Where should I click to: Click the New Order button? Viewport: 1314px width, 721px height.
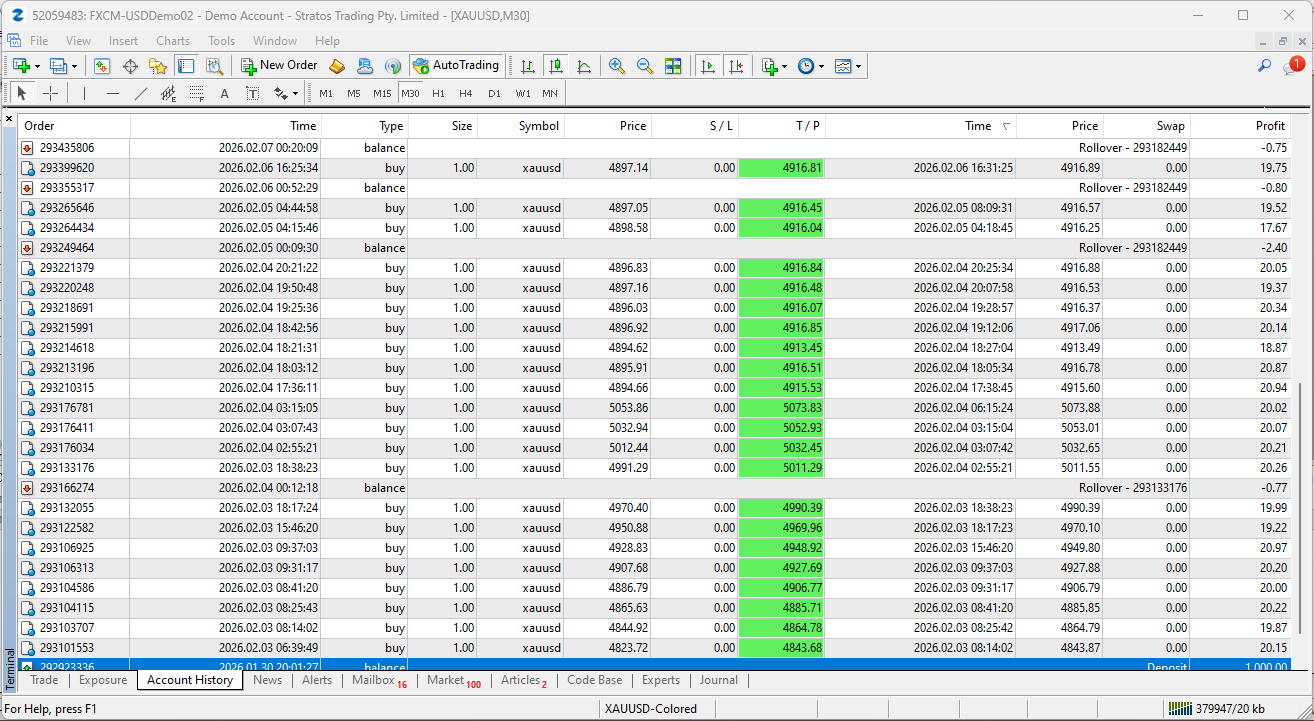tap(279, 66)
